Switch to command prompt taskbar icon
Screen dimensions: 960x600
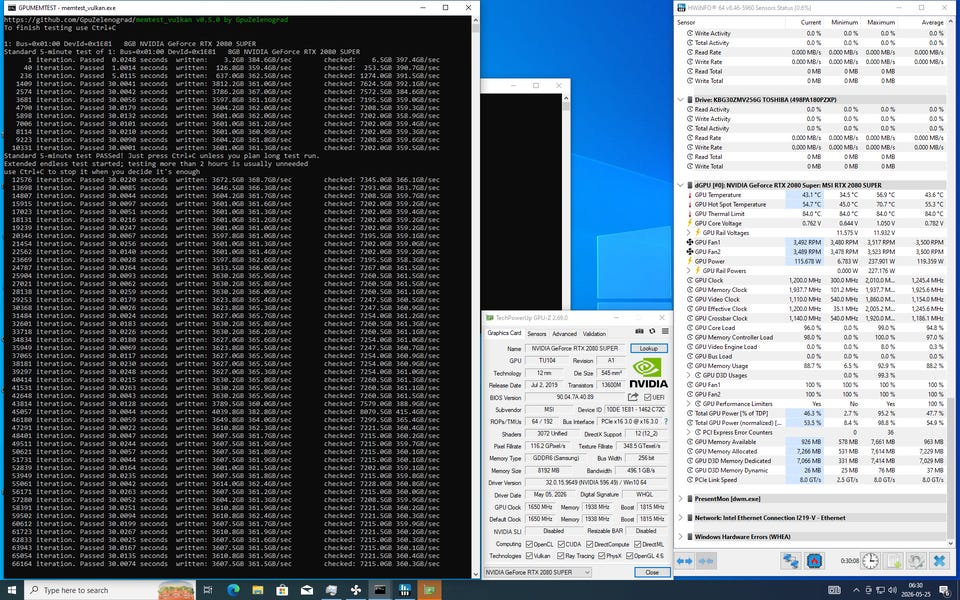380,590
